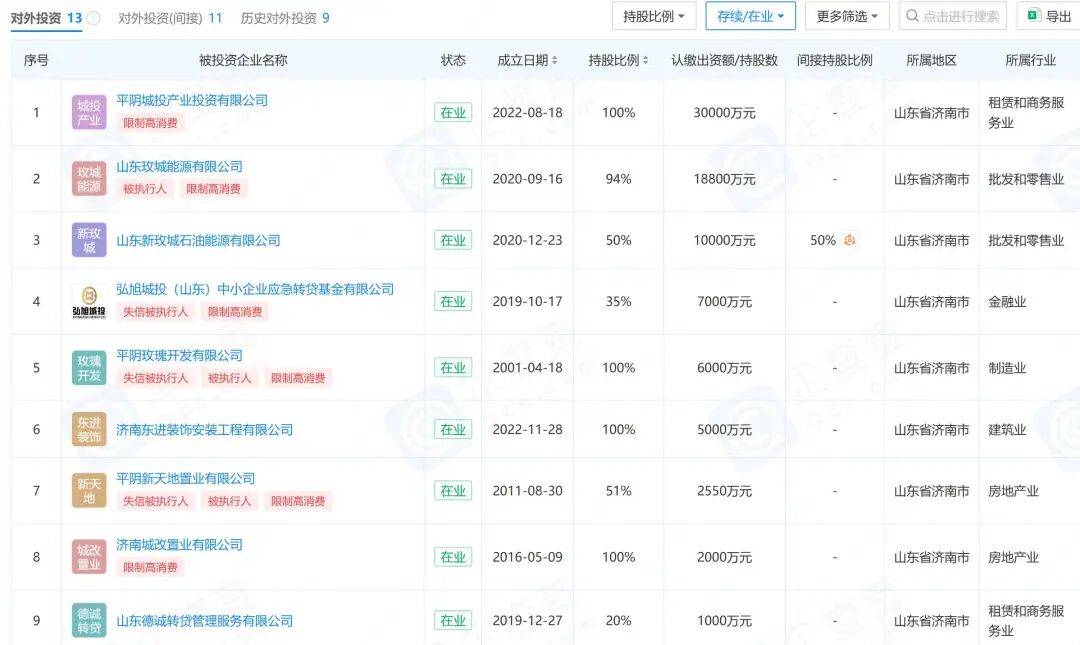This screenshot has height=645, width=1080.
Task: Switch to 对外投资(间接) 11 tab
Action: tap(170, 18)
